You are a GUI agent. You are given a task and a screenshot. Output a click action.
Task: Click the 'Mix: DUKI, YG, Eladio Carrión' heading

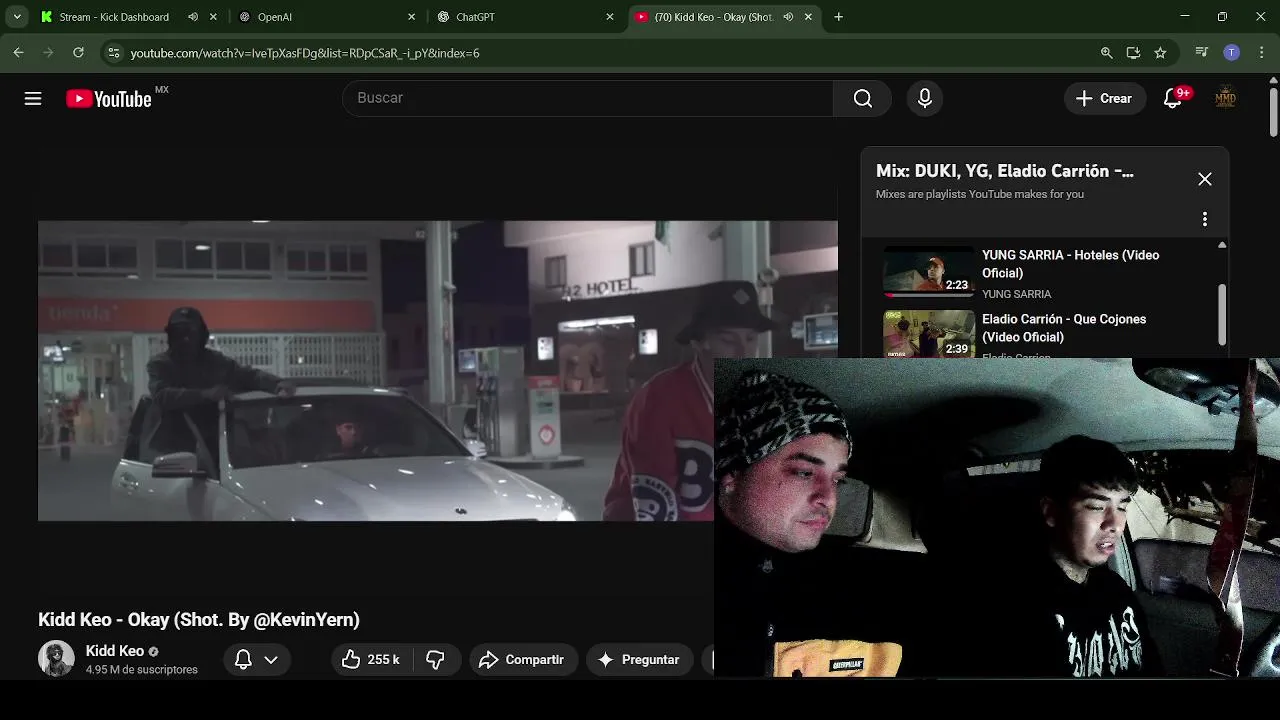(1005, 171)
